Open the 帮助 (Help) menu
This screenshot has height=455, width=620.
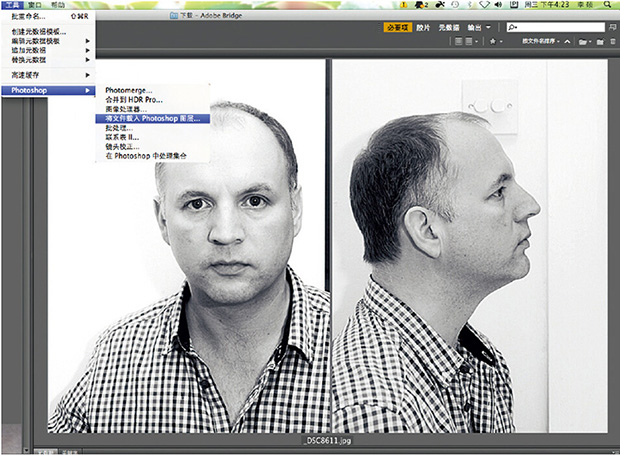point(58,5)
